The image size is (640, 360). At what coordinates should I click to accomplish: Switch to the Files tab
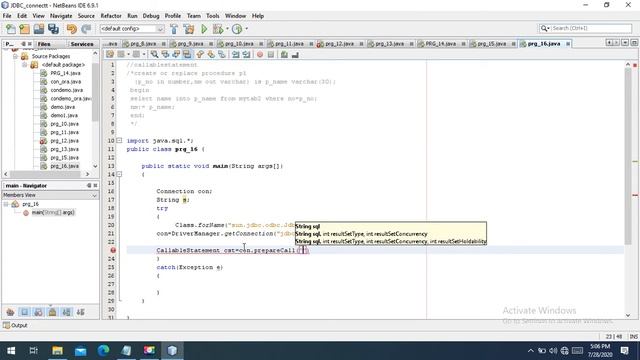44,44
